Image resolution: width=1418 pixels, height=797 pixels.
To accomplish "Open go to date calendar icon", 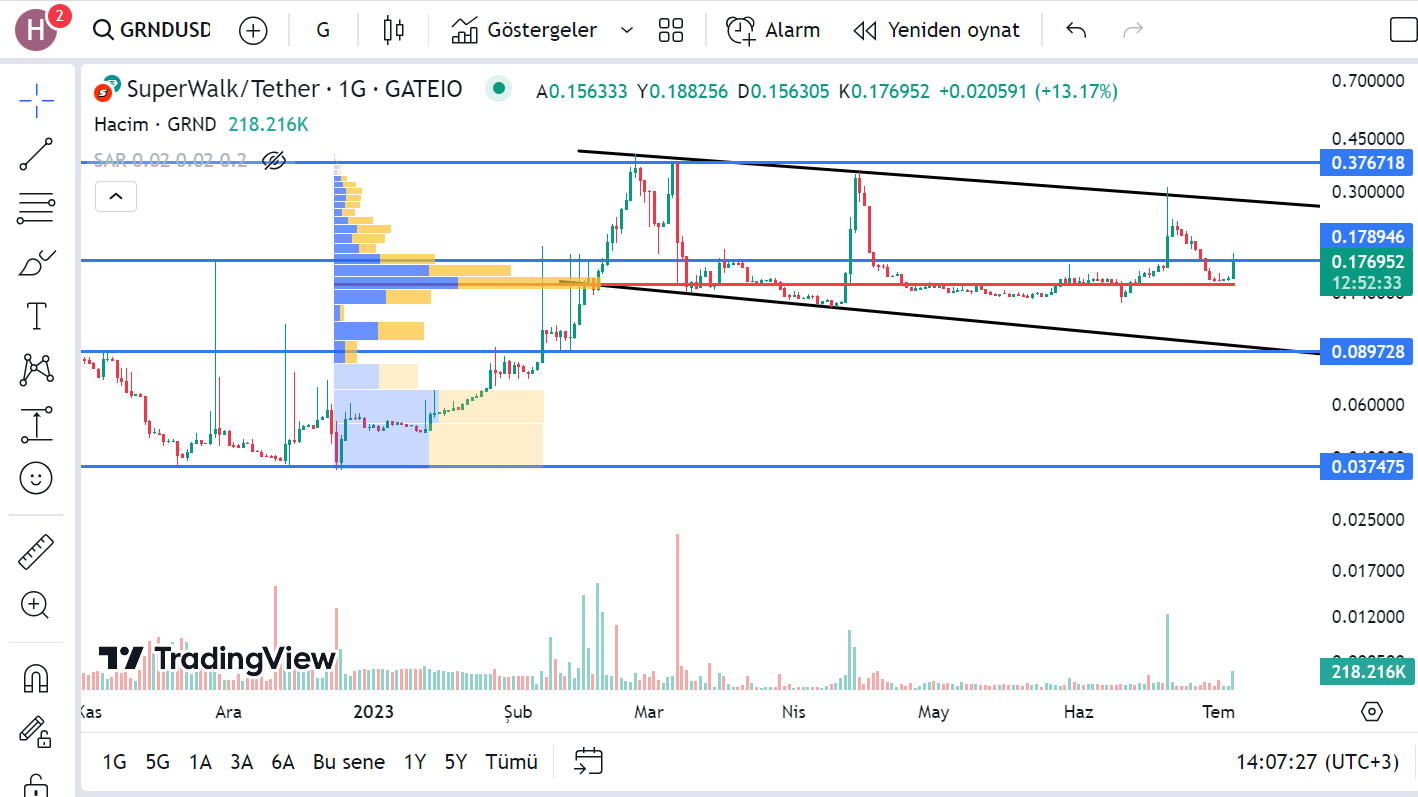I will pos(588,761).
